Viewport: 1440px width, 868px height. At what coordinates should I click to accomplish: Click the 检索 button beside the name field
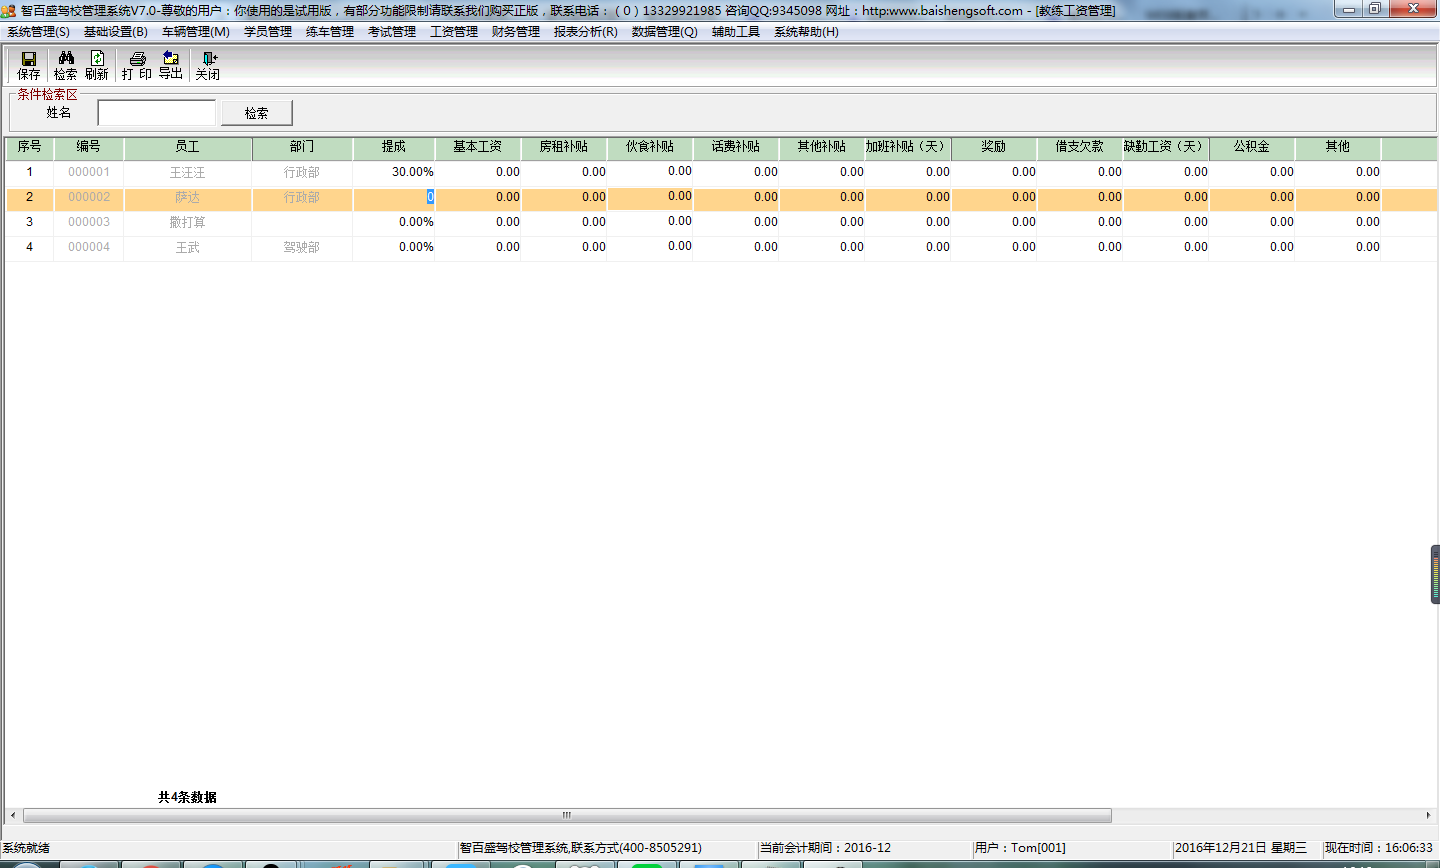[x=257, y=113]
